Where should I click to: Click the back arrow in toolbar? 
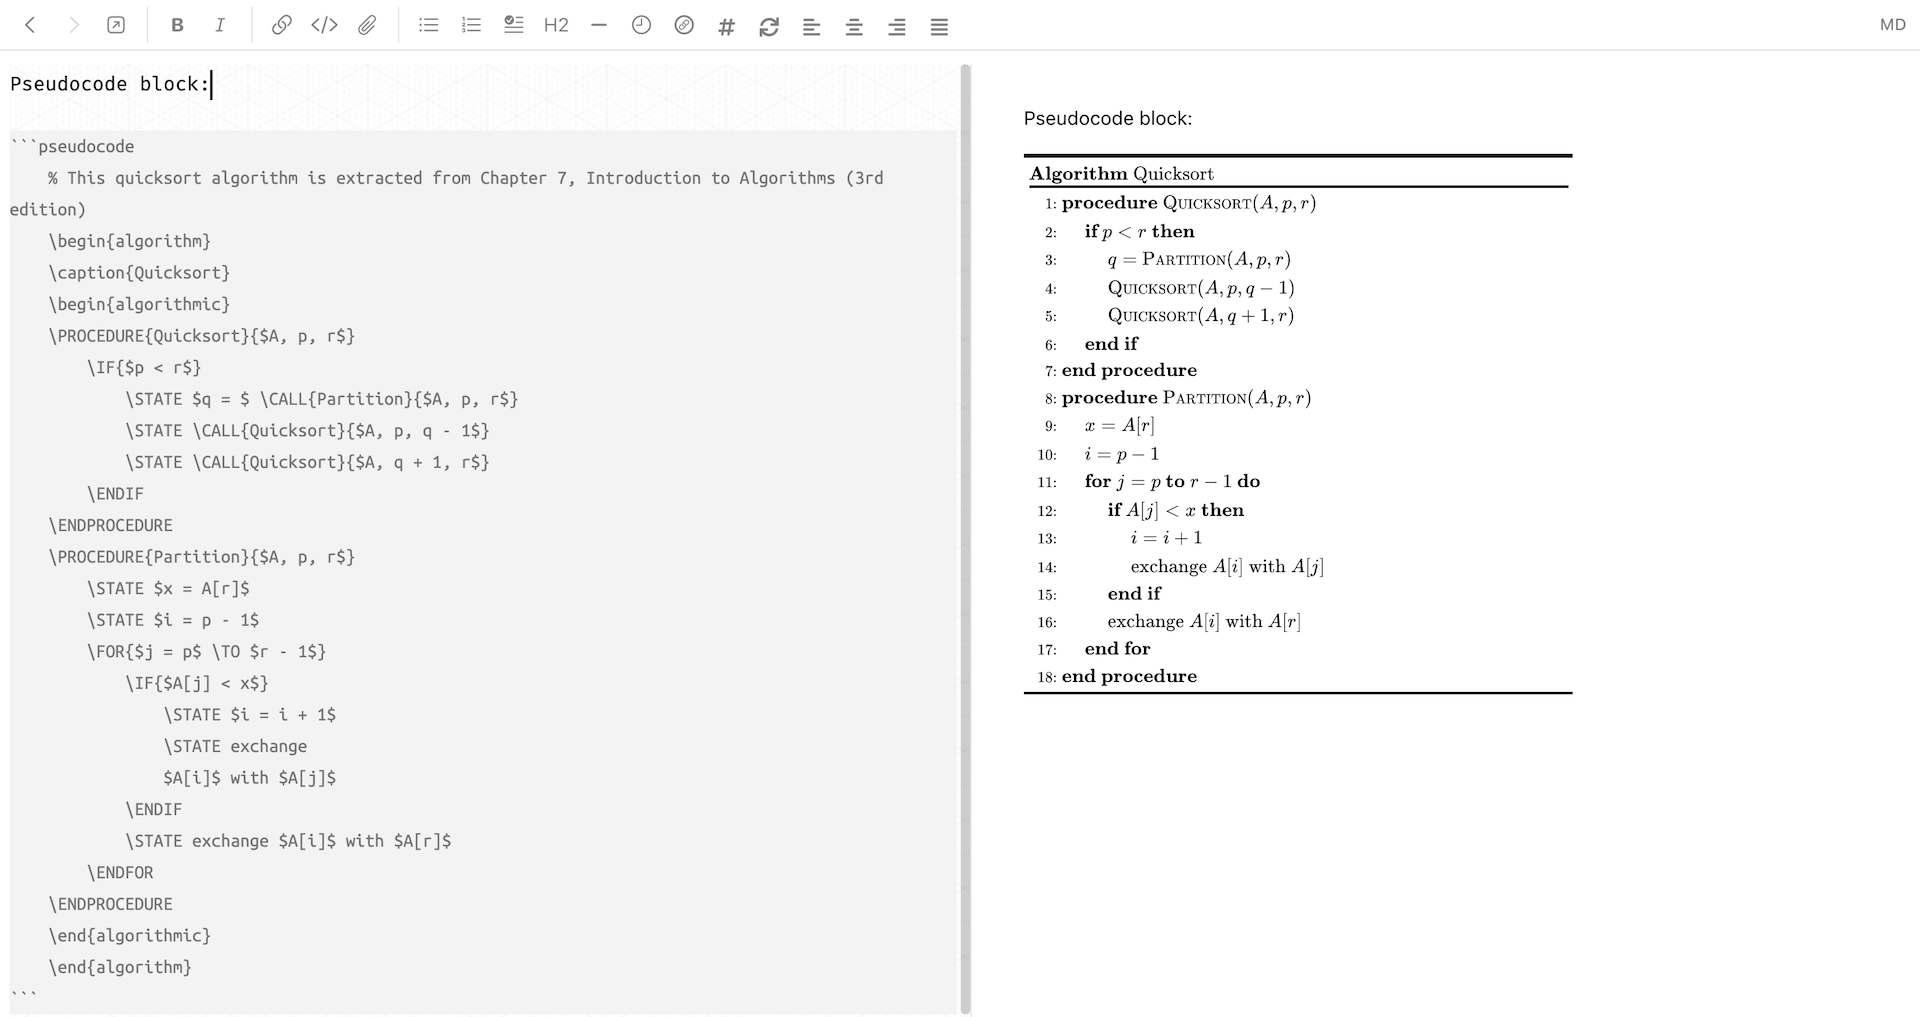30,26
